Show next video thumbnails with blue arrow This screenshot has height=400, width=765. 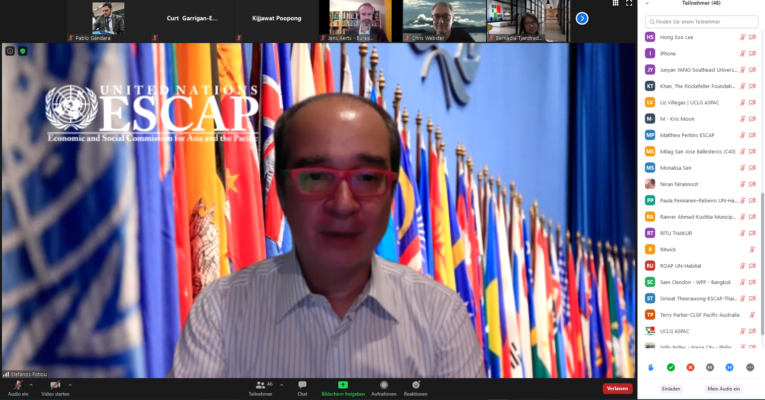tap(582, 19)
